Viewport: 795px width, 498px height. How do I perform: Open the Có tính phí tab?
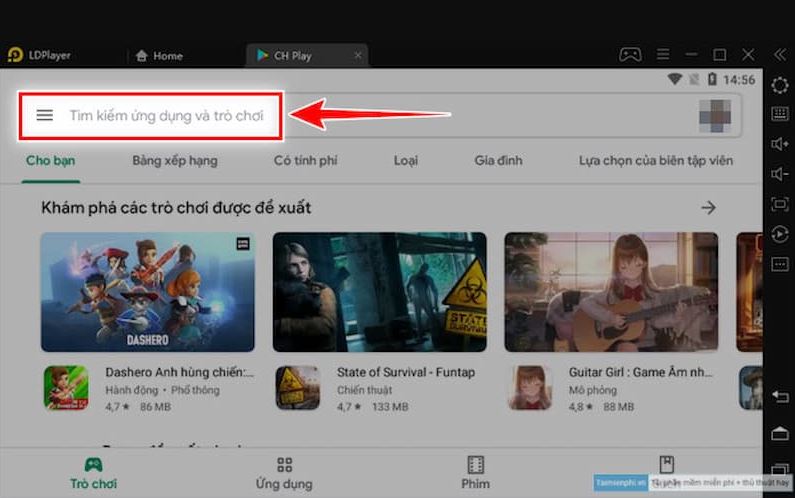pyautogui.click(x=306, y=161)
